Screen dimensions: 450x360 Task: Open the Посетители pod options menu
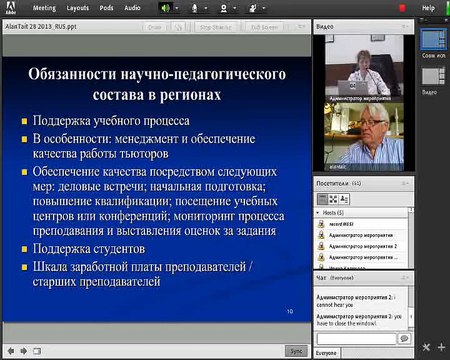[405, 183]
